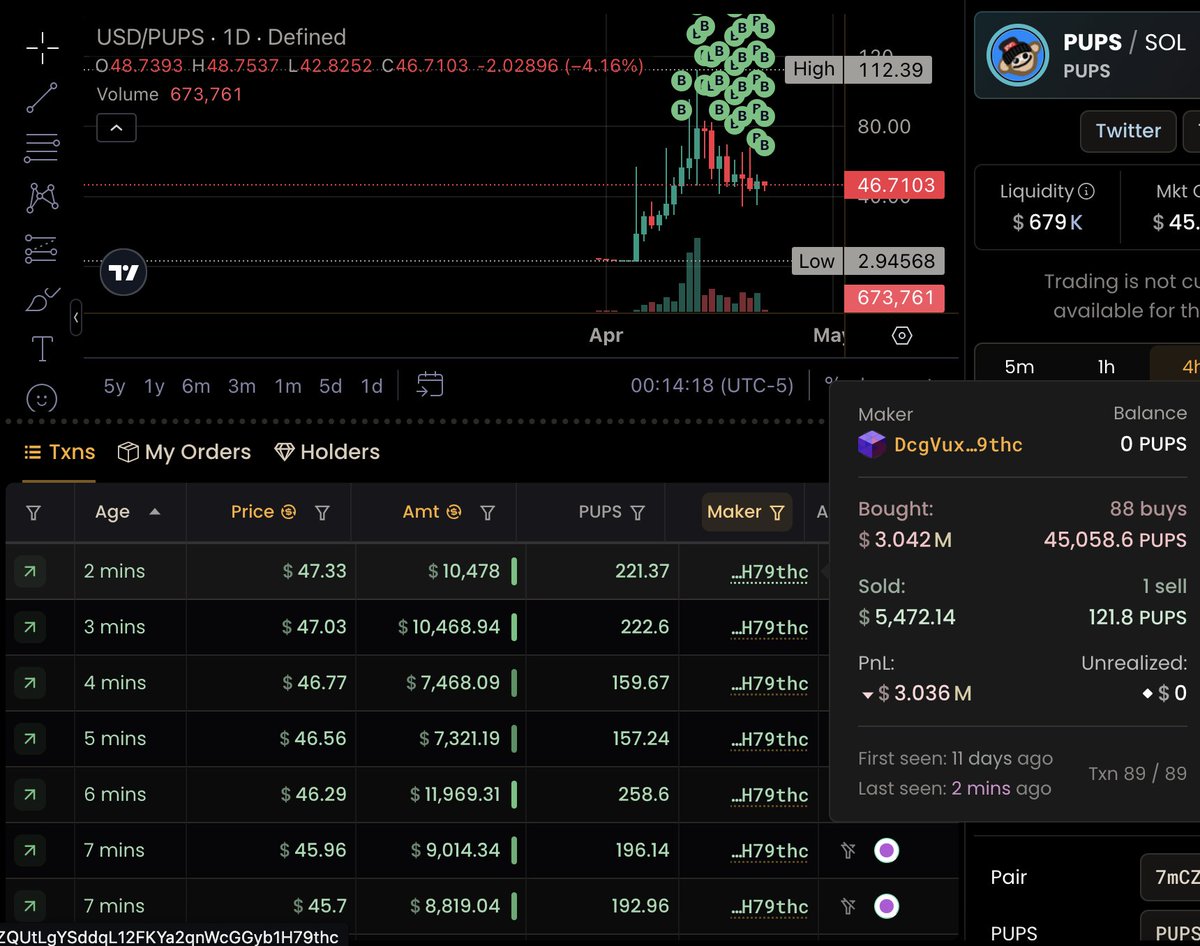This screenshot has height=946, width=1200.
Task: Click the TradingView logo badge
Action: (x=125, y=272)
